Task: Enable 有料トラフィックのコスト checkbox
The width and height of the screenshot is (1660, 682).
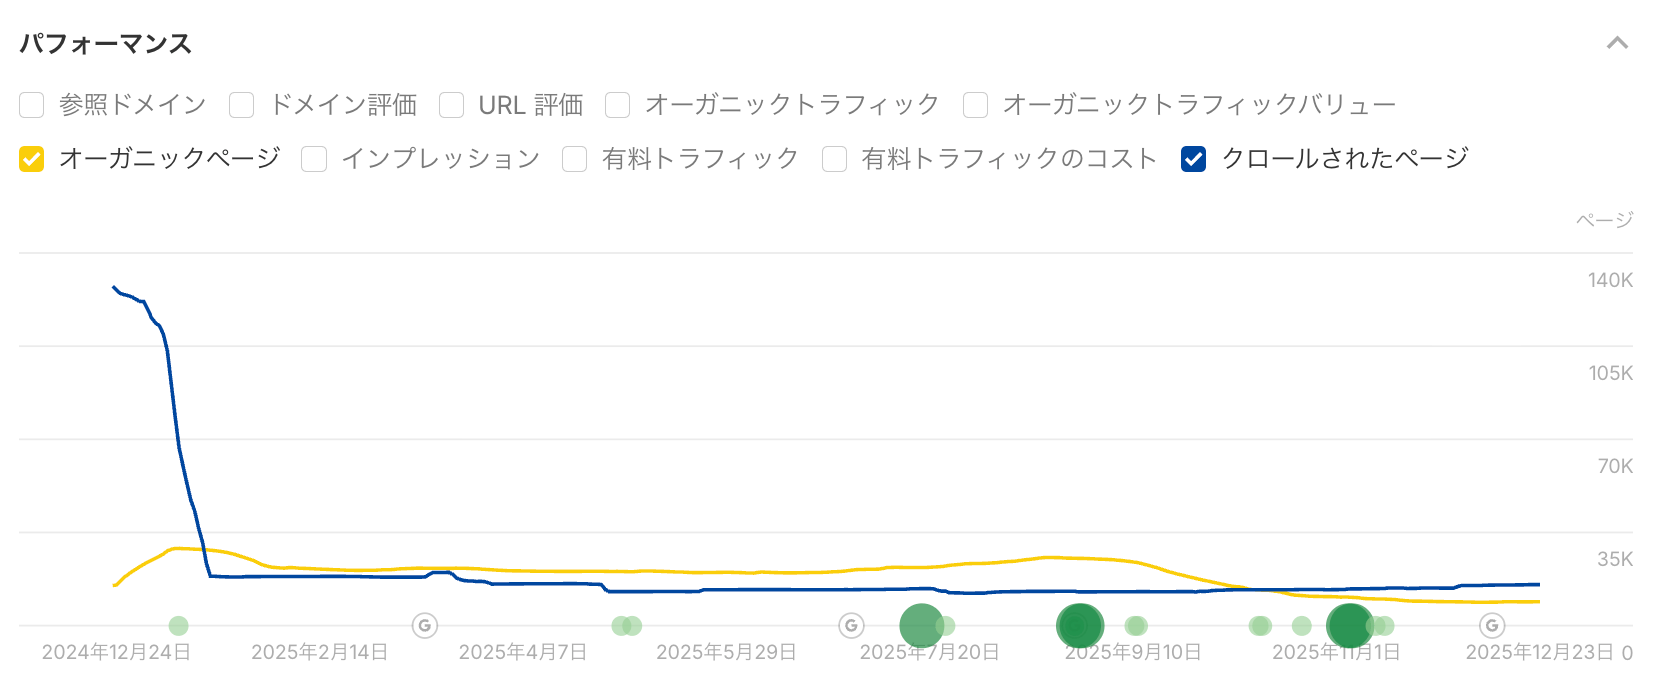Action: click(835, 159)
